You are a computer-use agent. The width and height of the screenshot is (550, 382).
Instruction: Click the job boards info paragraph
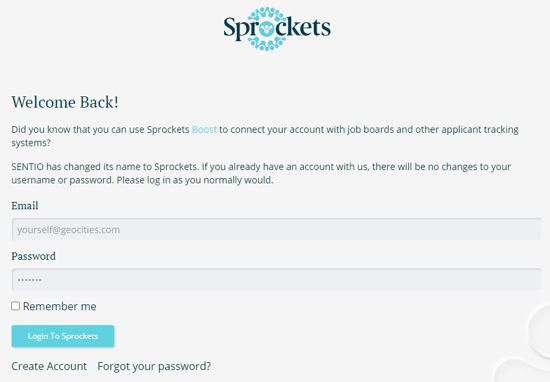click(x=265, y=136)
